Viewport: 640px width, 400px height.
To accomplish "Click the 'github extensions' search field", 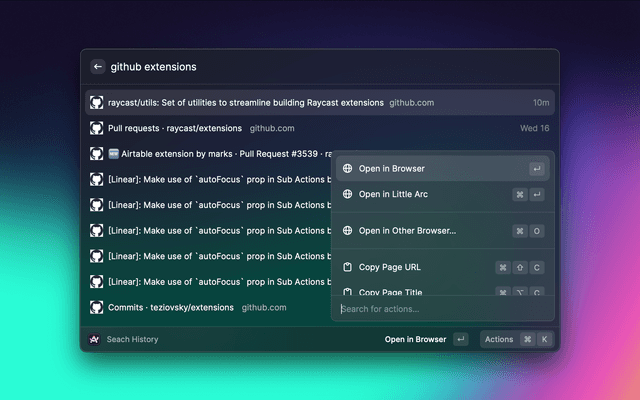I will [x=300, y=67].
